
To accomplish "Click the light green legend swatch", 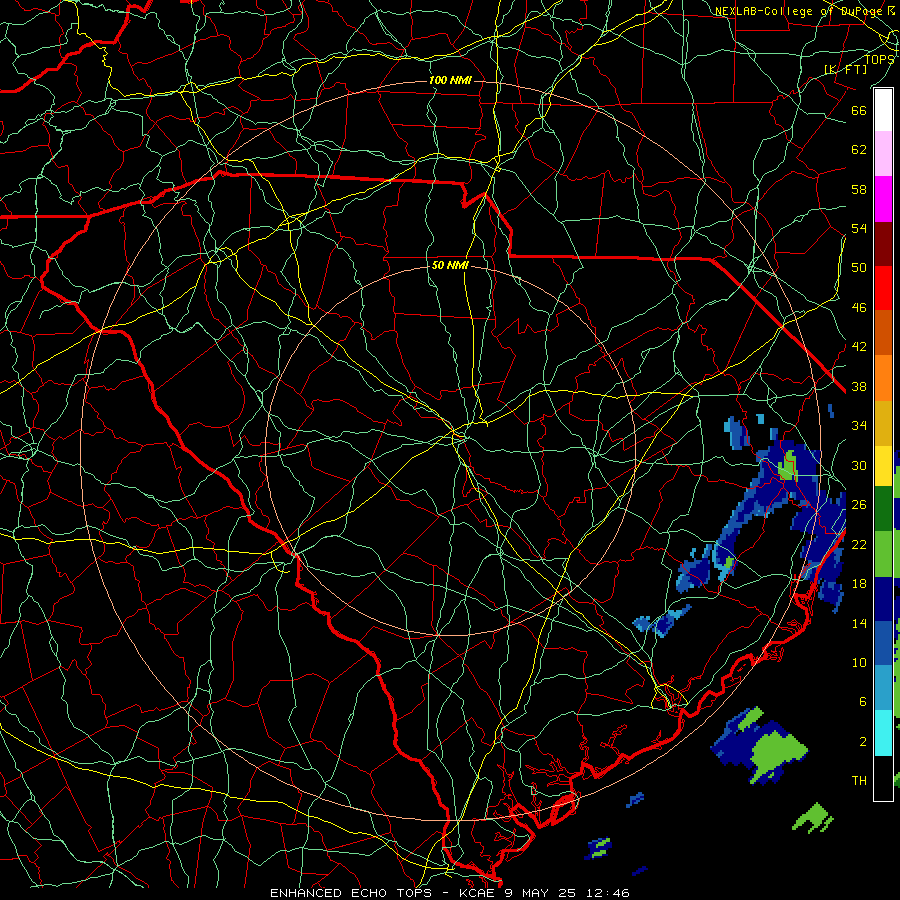I will [x=883, y=554].
